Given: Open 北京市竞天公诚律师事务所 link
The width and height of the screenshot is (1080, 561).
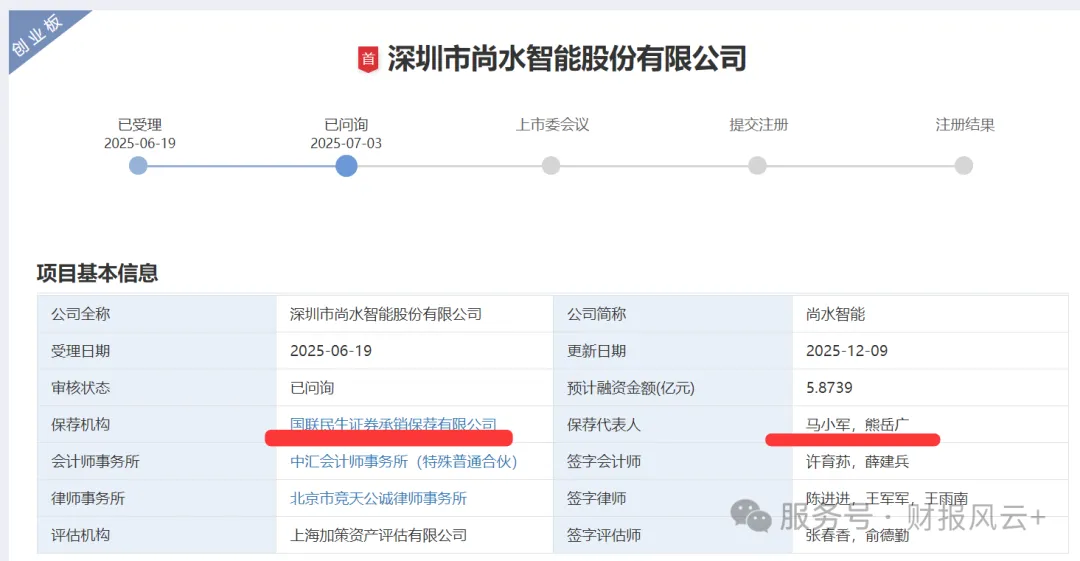Looking at the screenshot, I should pyautogui.click(x=378, y=498).
